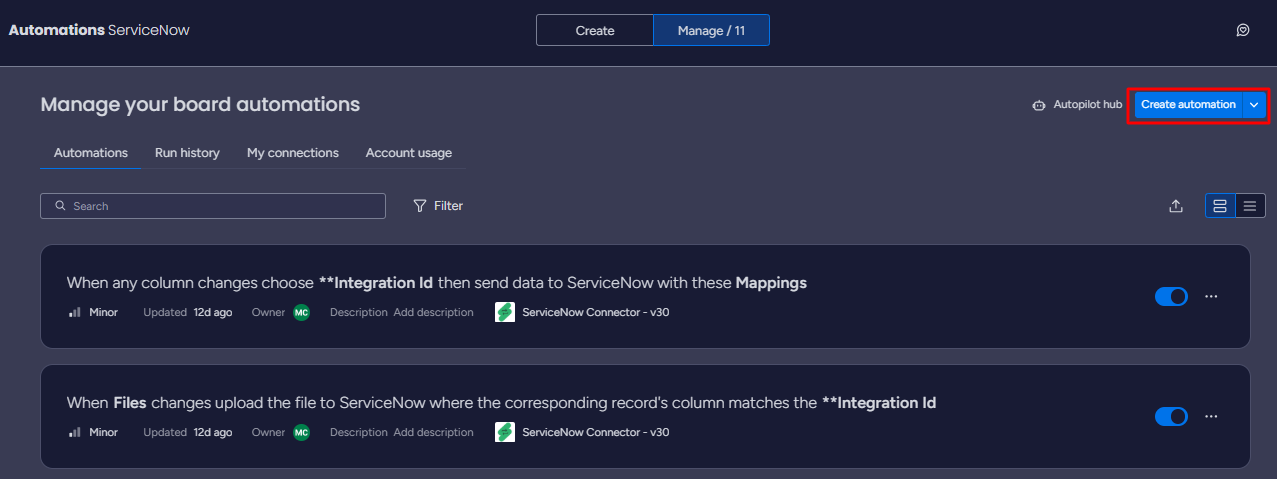
Task: Select the Automations sub-tab
Action: pos(91,153)
